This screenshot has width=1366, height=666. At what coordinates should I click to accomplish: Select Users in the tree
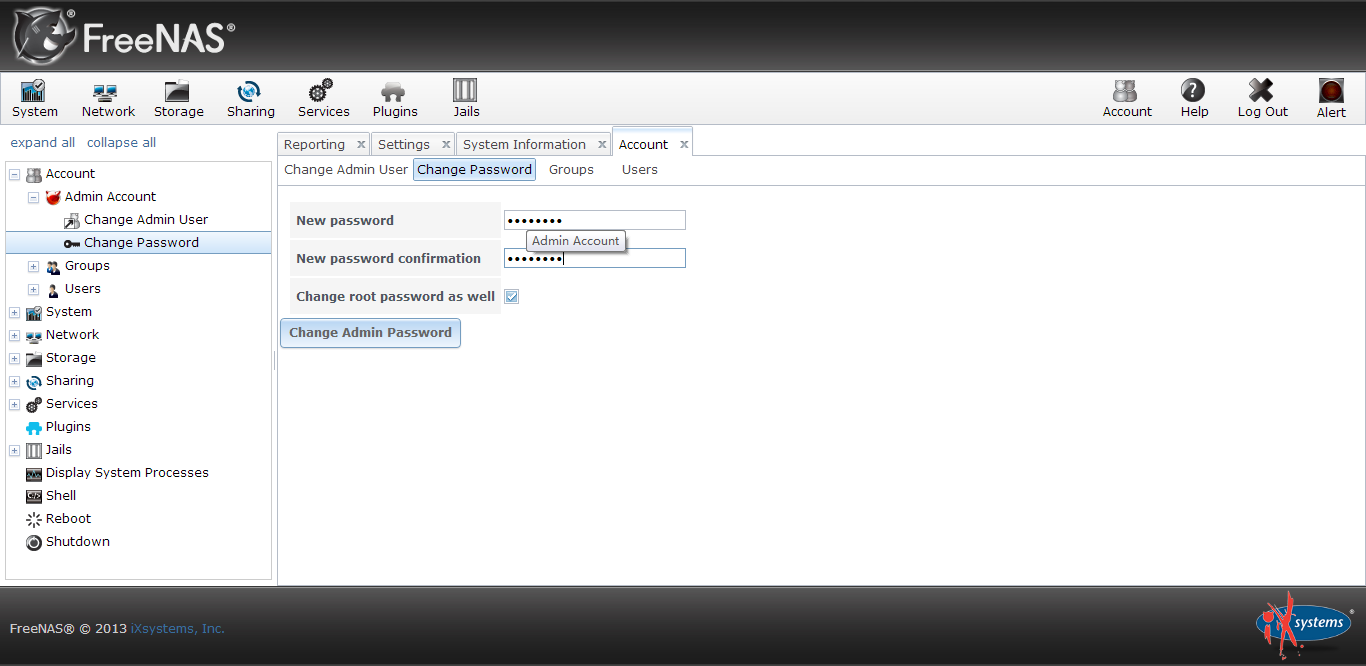tap(83, 289)
